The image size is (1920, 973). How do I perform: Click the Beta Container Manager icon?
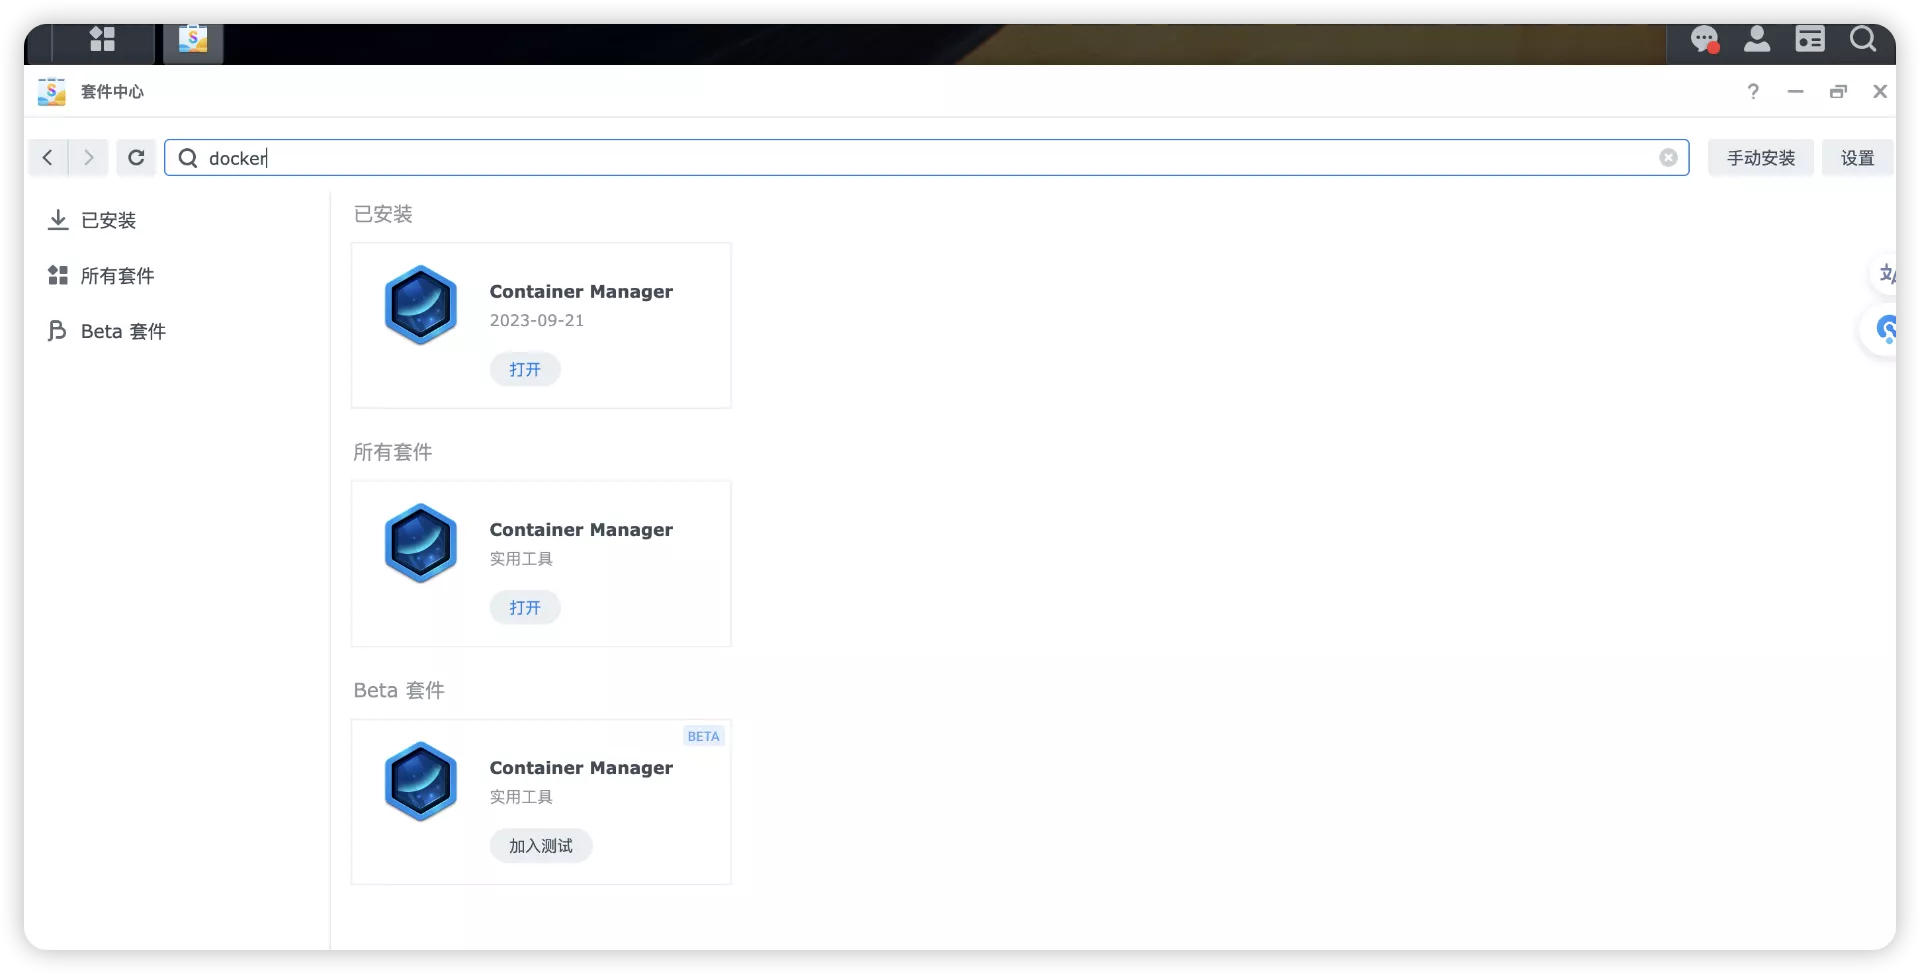[x=421, y=781]
